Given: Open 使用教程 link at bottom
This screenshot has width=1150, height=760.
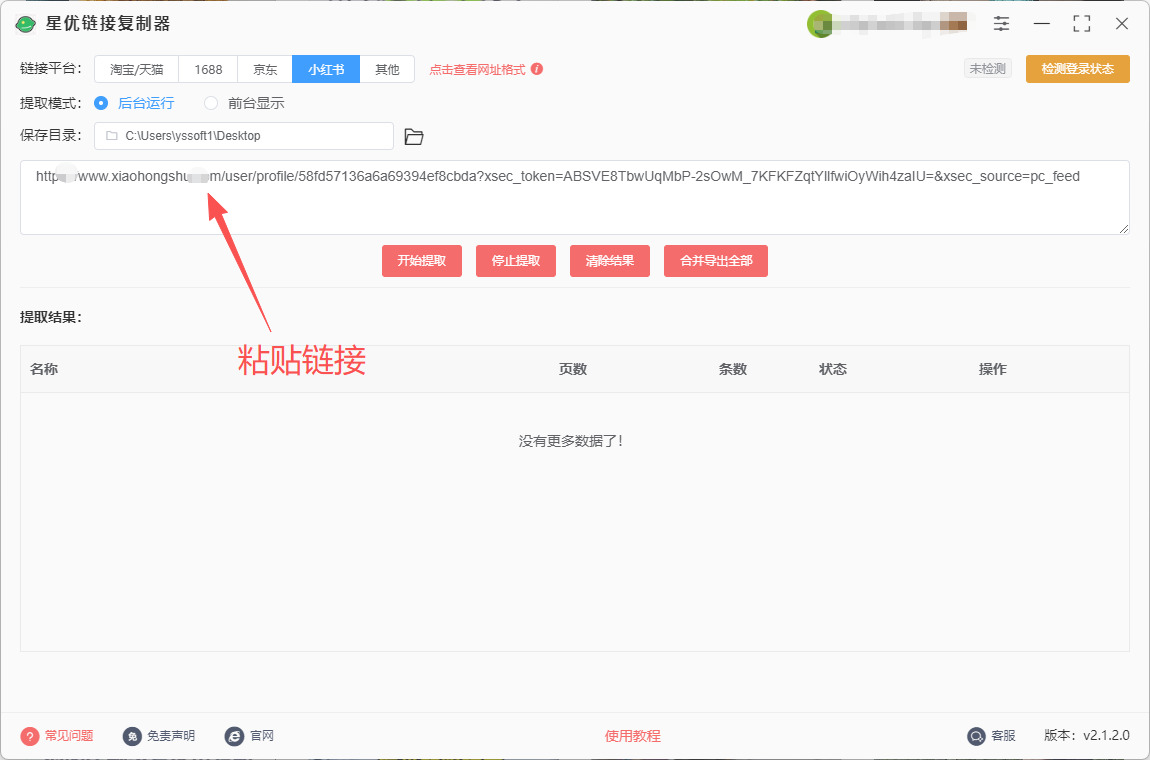Looking at the screenshot, I should pos(632,736).
